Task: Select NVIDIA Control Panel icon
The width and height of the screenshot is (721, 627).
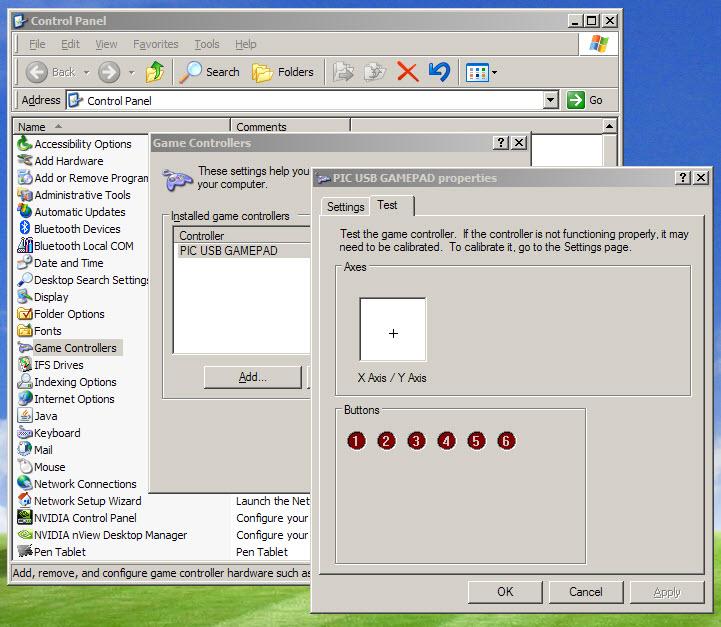Action: [24, 518]
